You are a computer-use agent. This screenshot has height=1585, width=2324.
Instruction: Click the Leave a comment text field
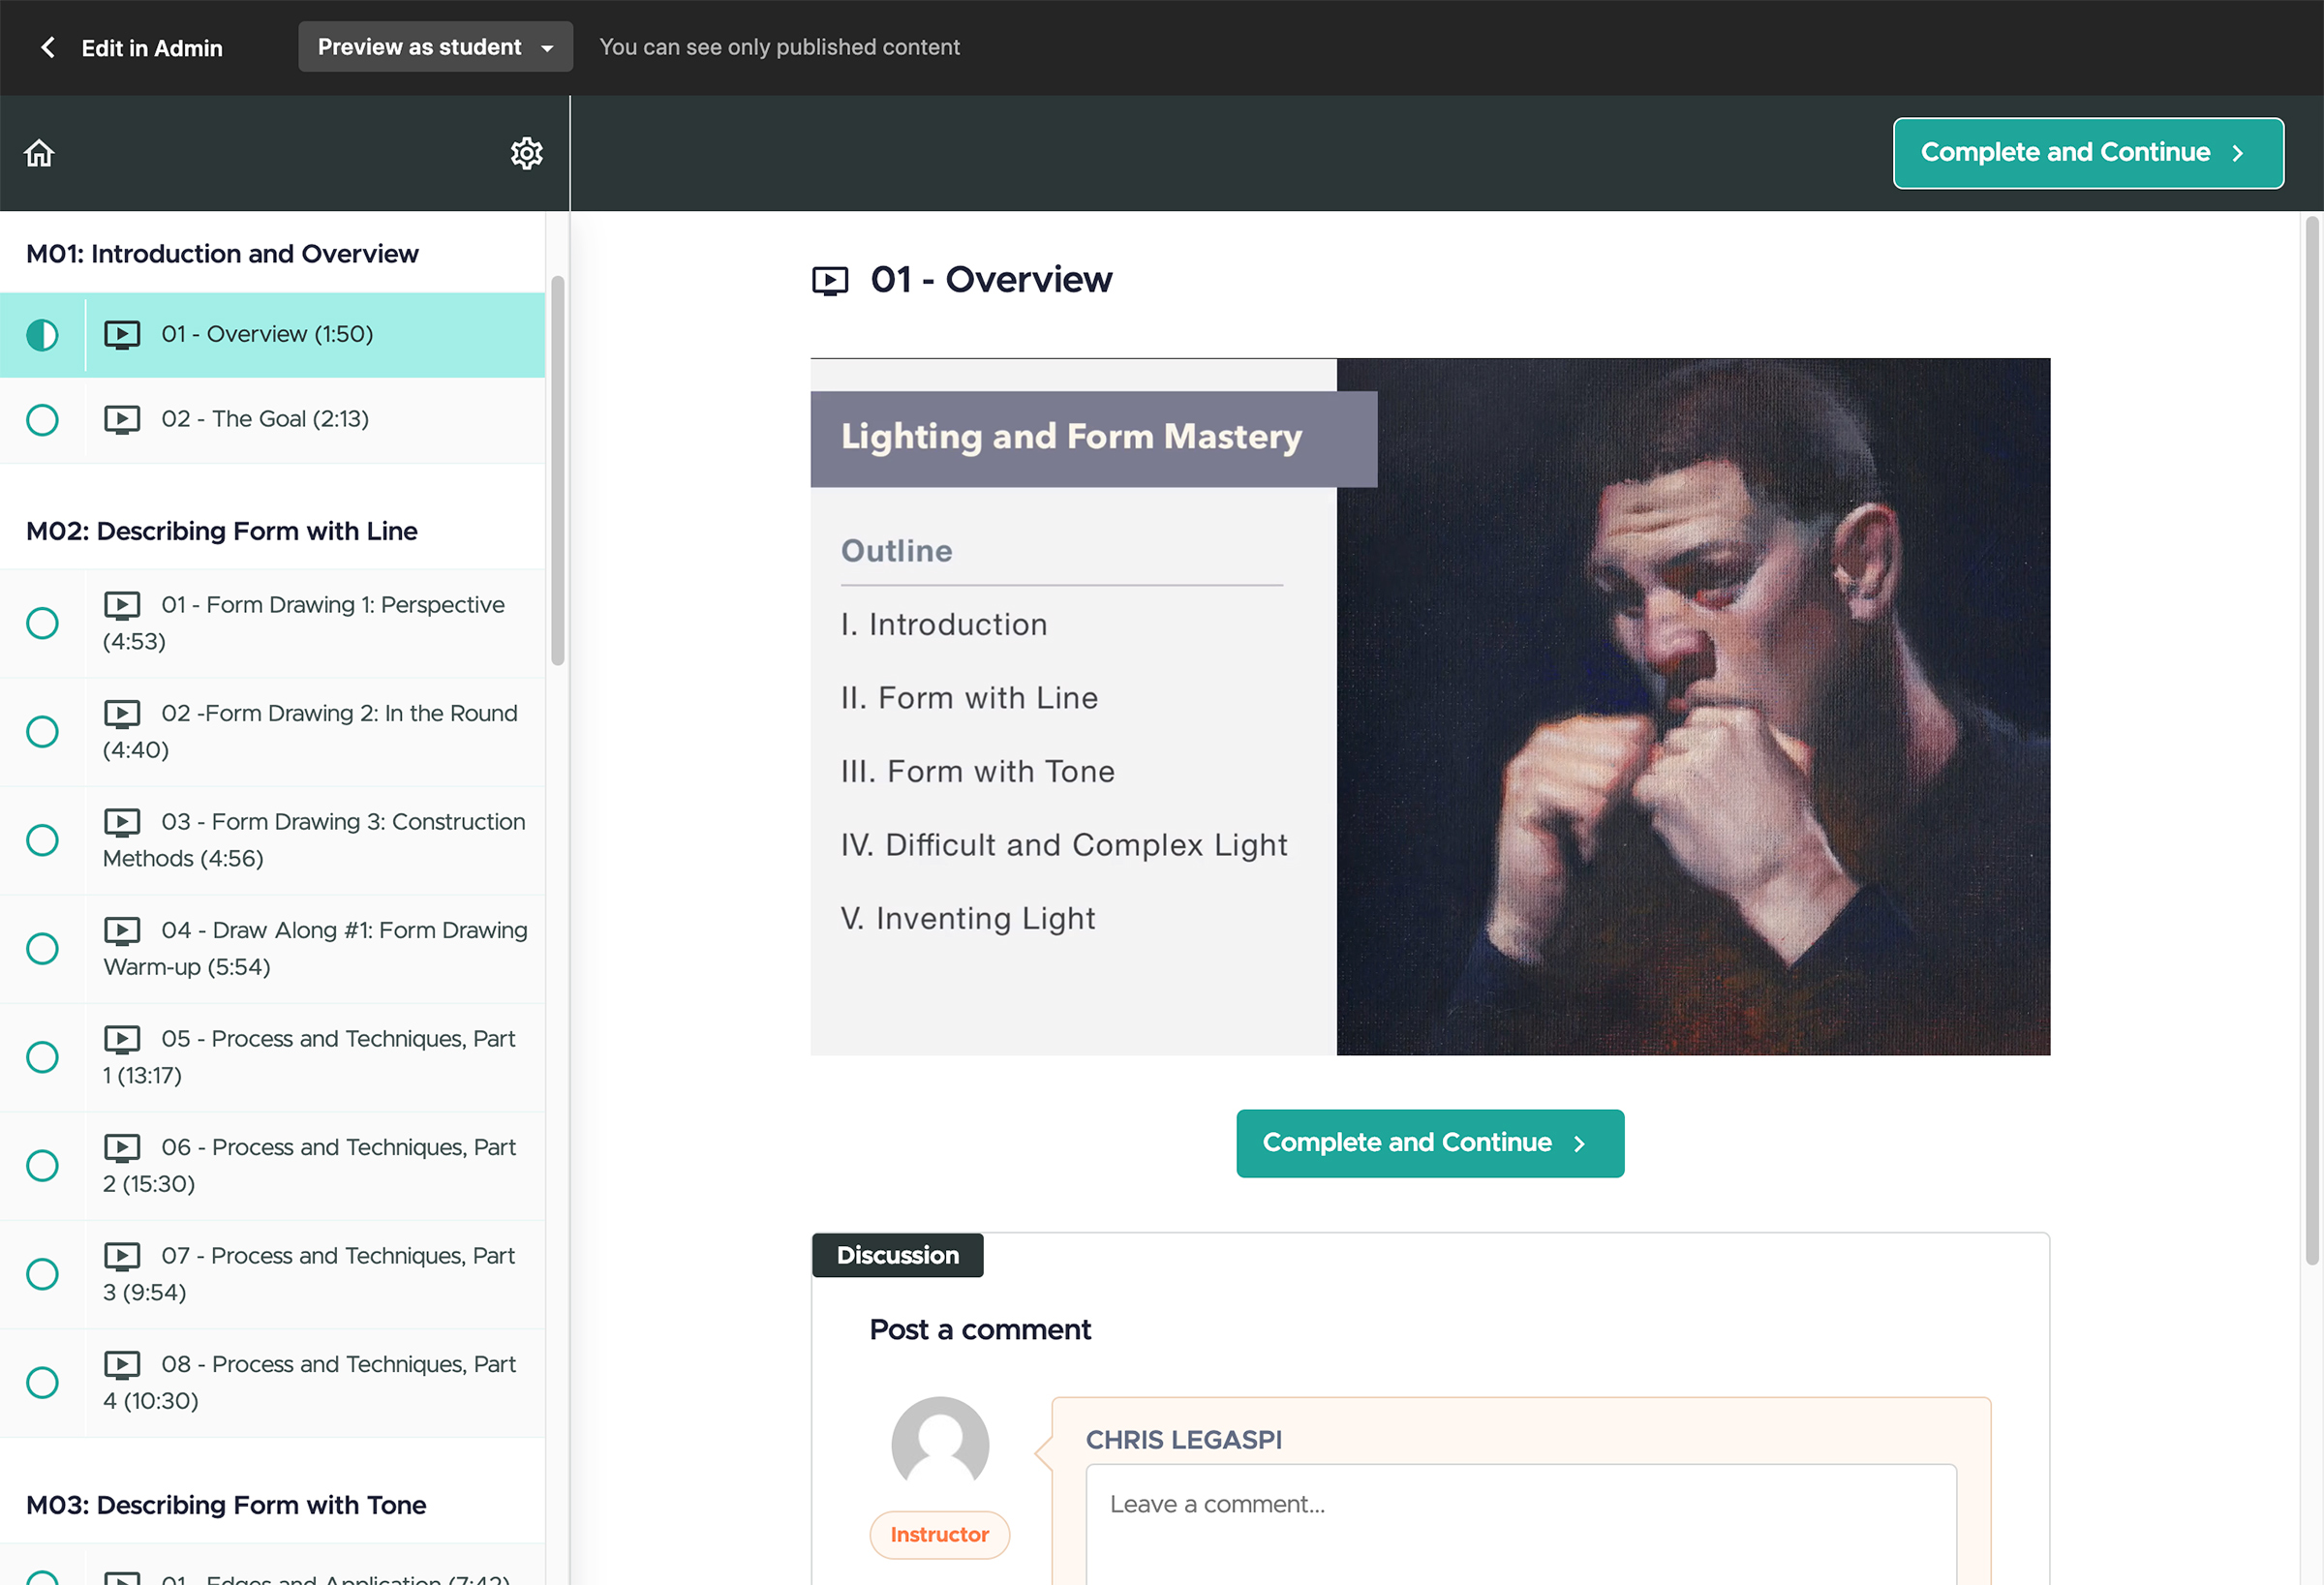[1521, 1524]
